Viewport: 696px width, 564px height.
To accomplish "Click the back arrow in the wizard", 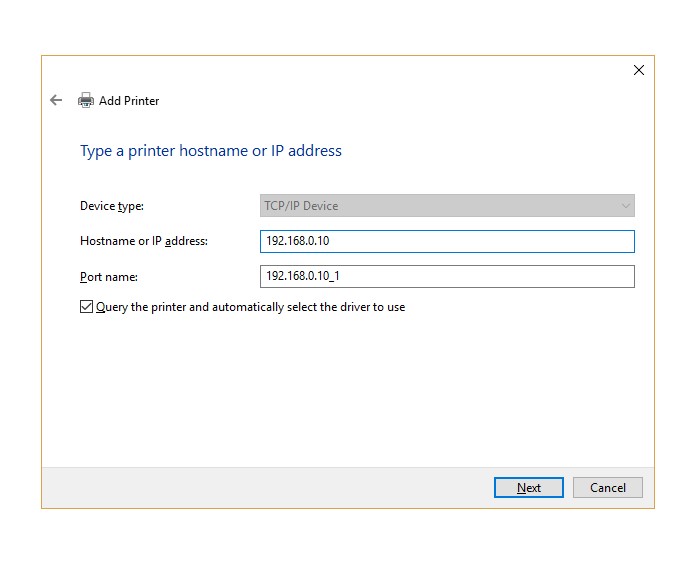I will click(56, 100).
